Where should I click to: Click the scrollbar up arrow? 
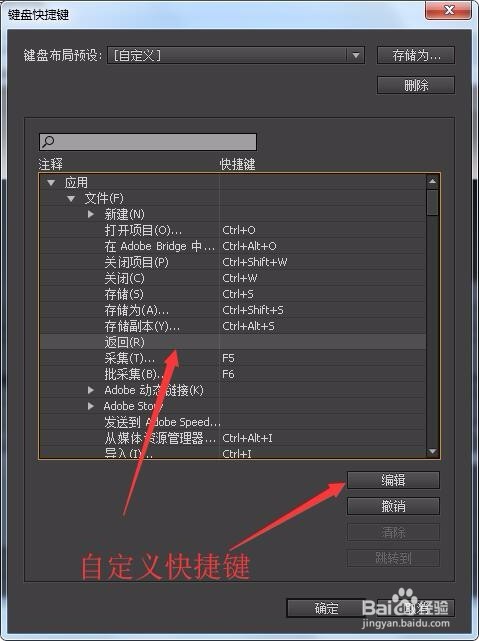coord(432,182)
